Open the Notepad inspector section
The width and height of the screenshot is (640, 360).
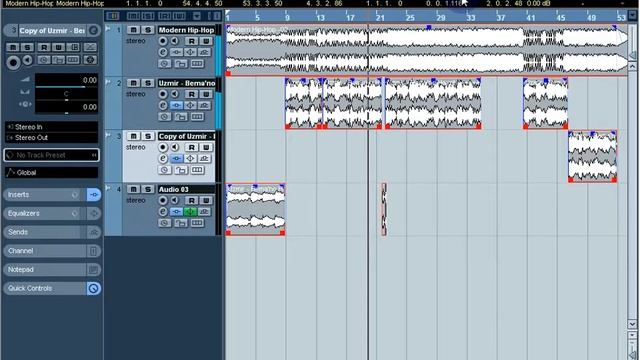(45, 270)
